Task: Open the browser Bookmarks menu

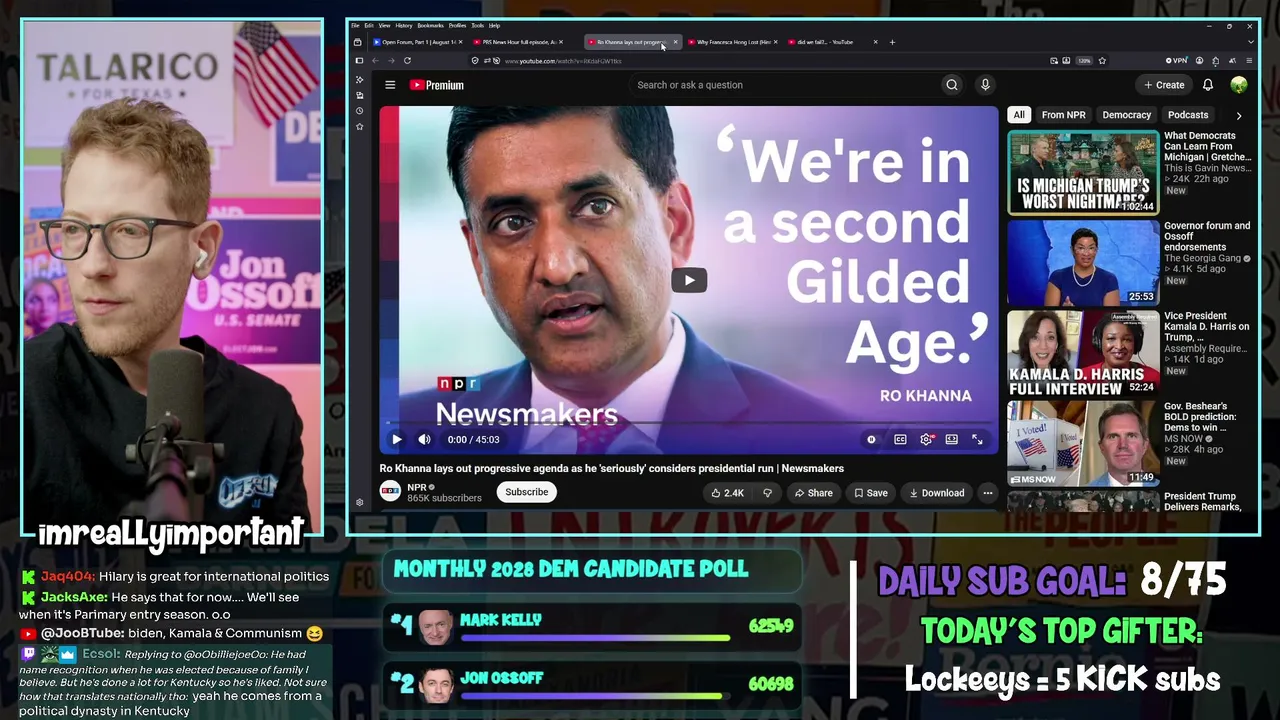Action: point(430,25)
